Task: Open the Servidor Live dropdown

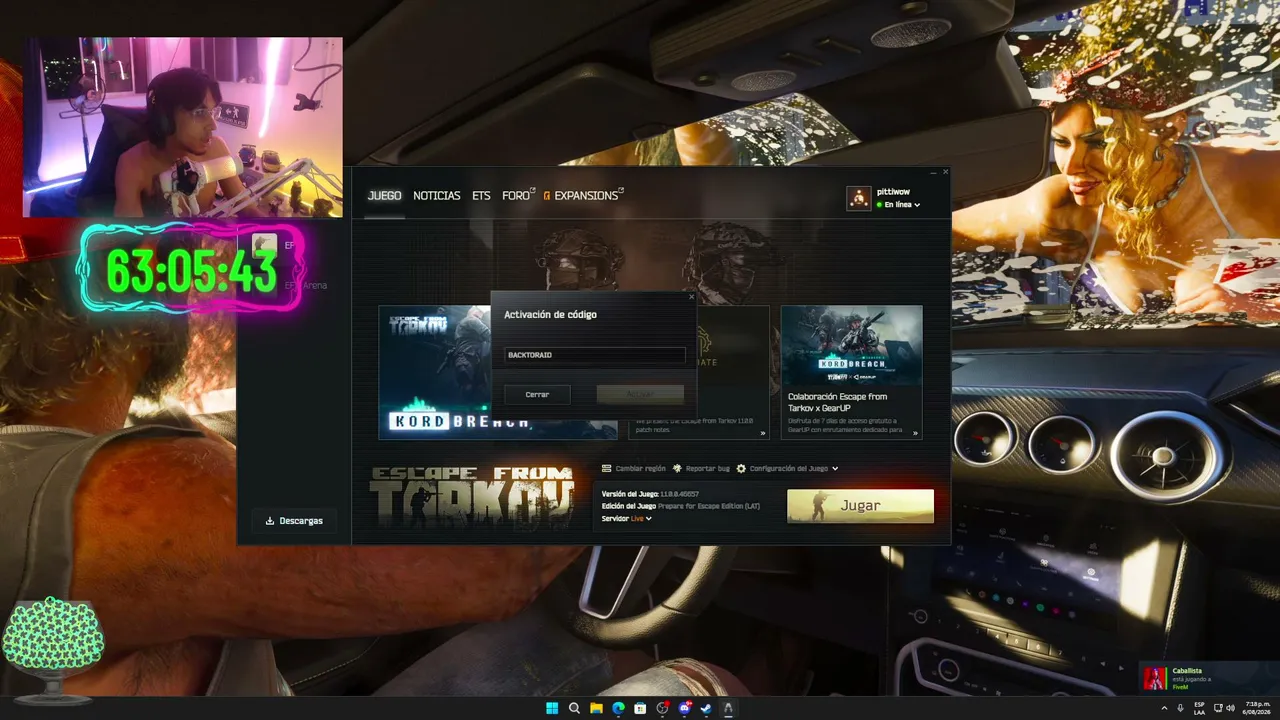Action: [x=641, y=519]
